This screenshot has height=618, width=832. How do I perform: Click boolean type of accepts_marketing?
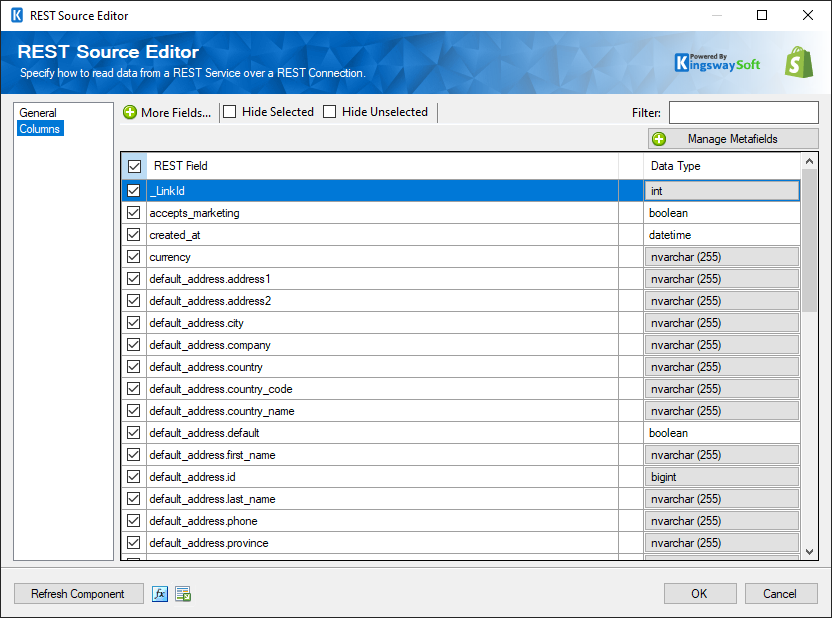(668, 213)
